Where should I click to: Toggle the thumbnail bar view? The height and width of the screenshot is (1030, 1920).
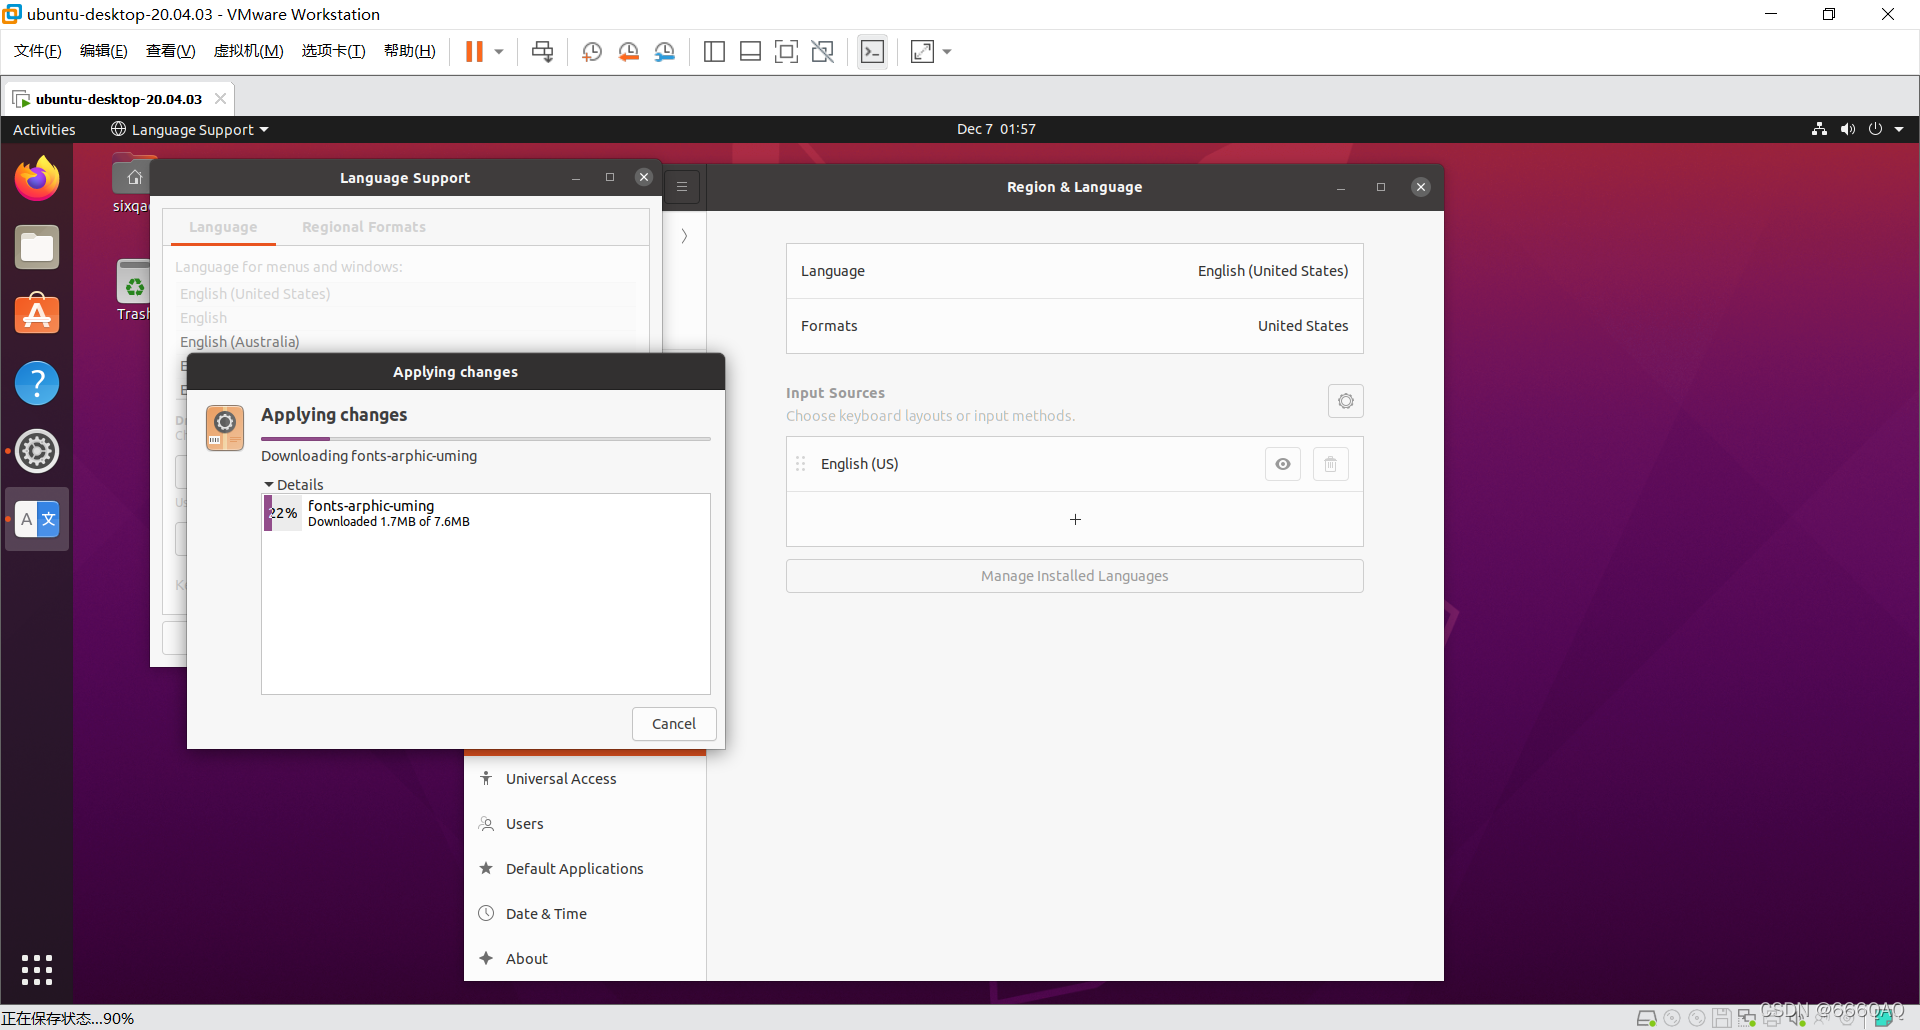coord(750,51)
